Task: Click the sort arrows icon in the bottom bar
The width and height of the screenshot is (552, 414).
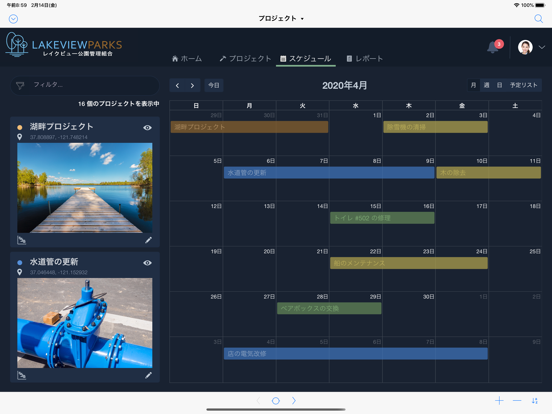Action: tap(534, 401)
